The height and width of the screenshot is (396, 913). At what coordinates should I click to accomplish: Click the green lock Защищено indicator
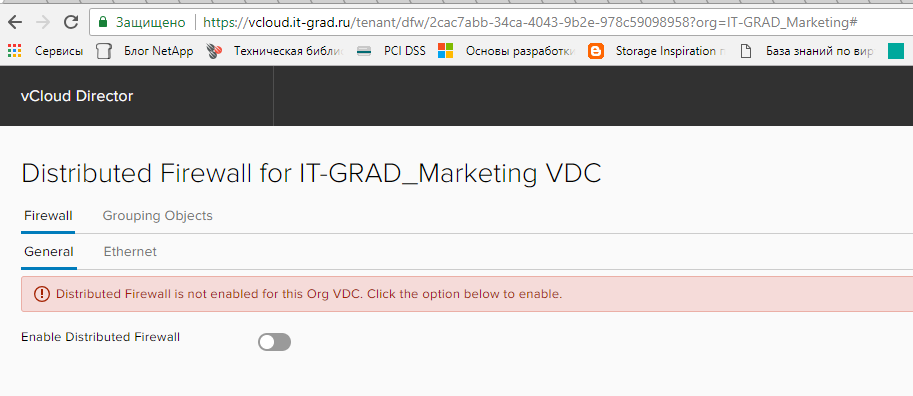(x=141, y=23)
